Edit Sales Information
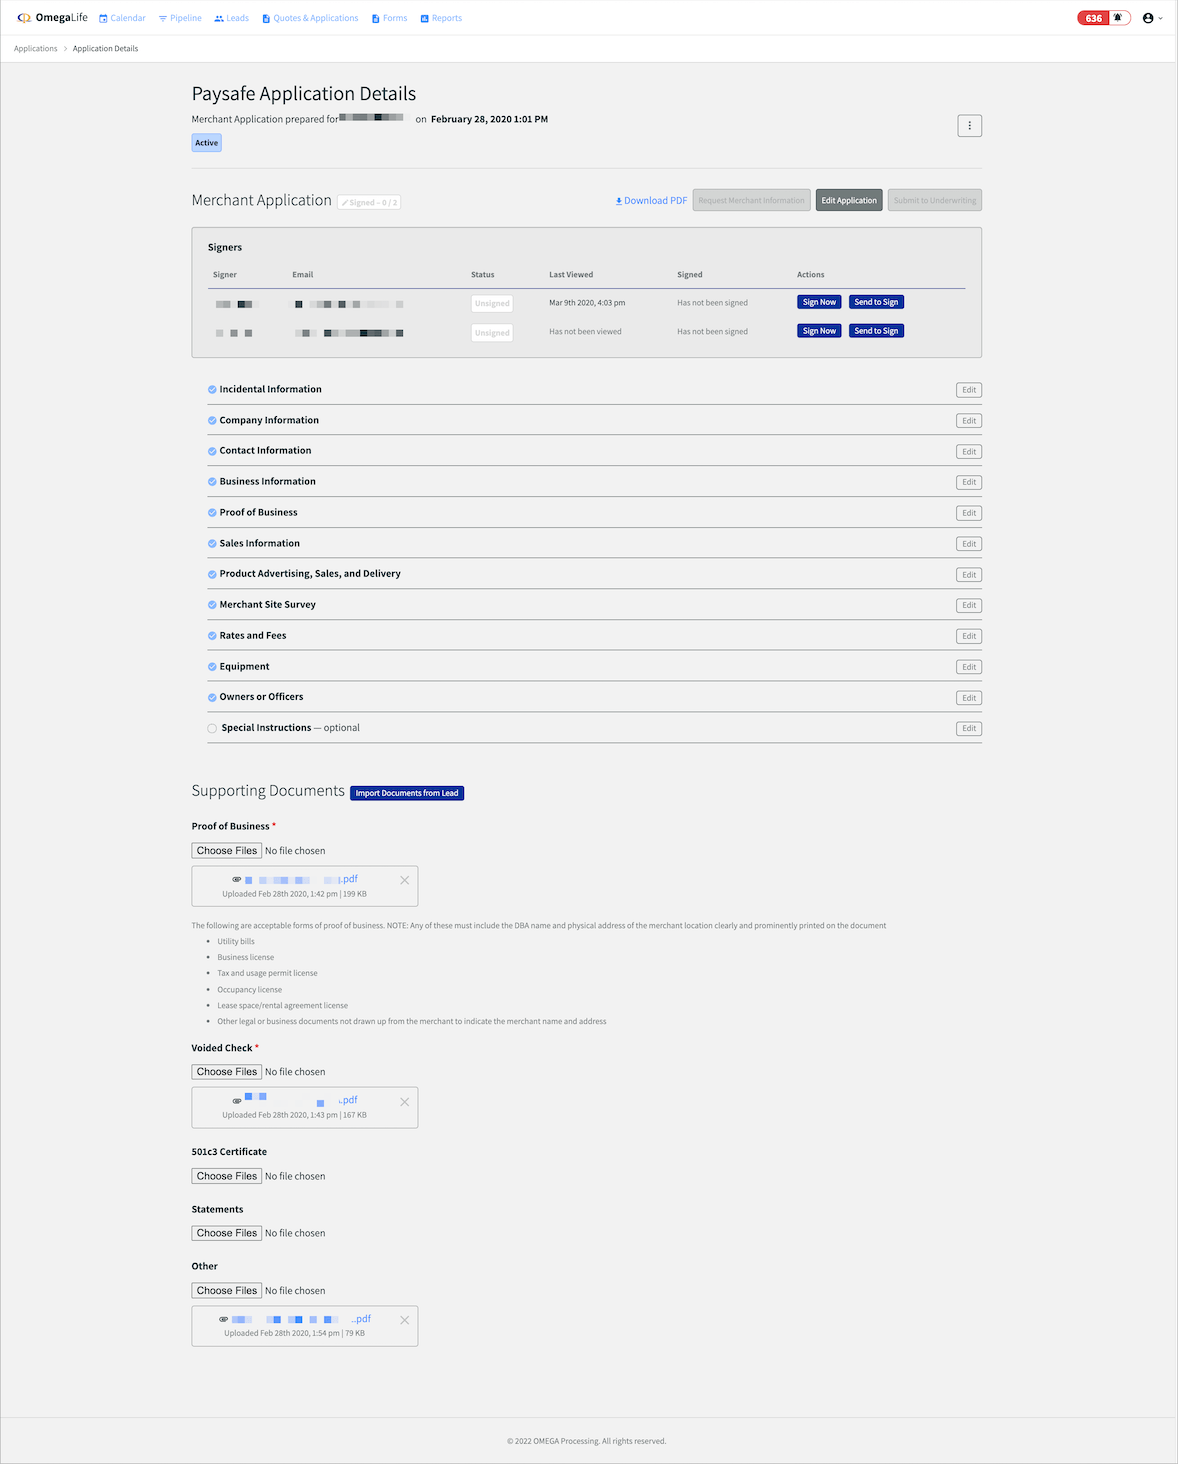The height and width of the screenshot is (1464, 1178). click(x=969, y=544)
